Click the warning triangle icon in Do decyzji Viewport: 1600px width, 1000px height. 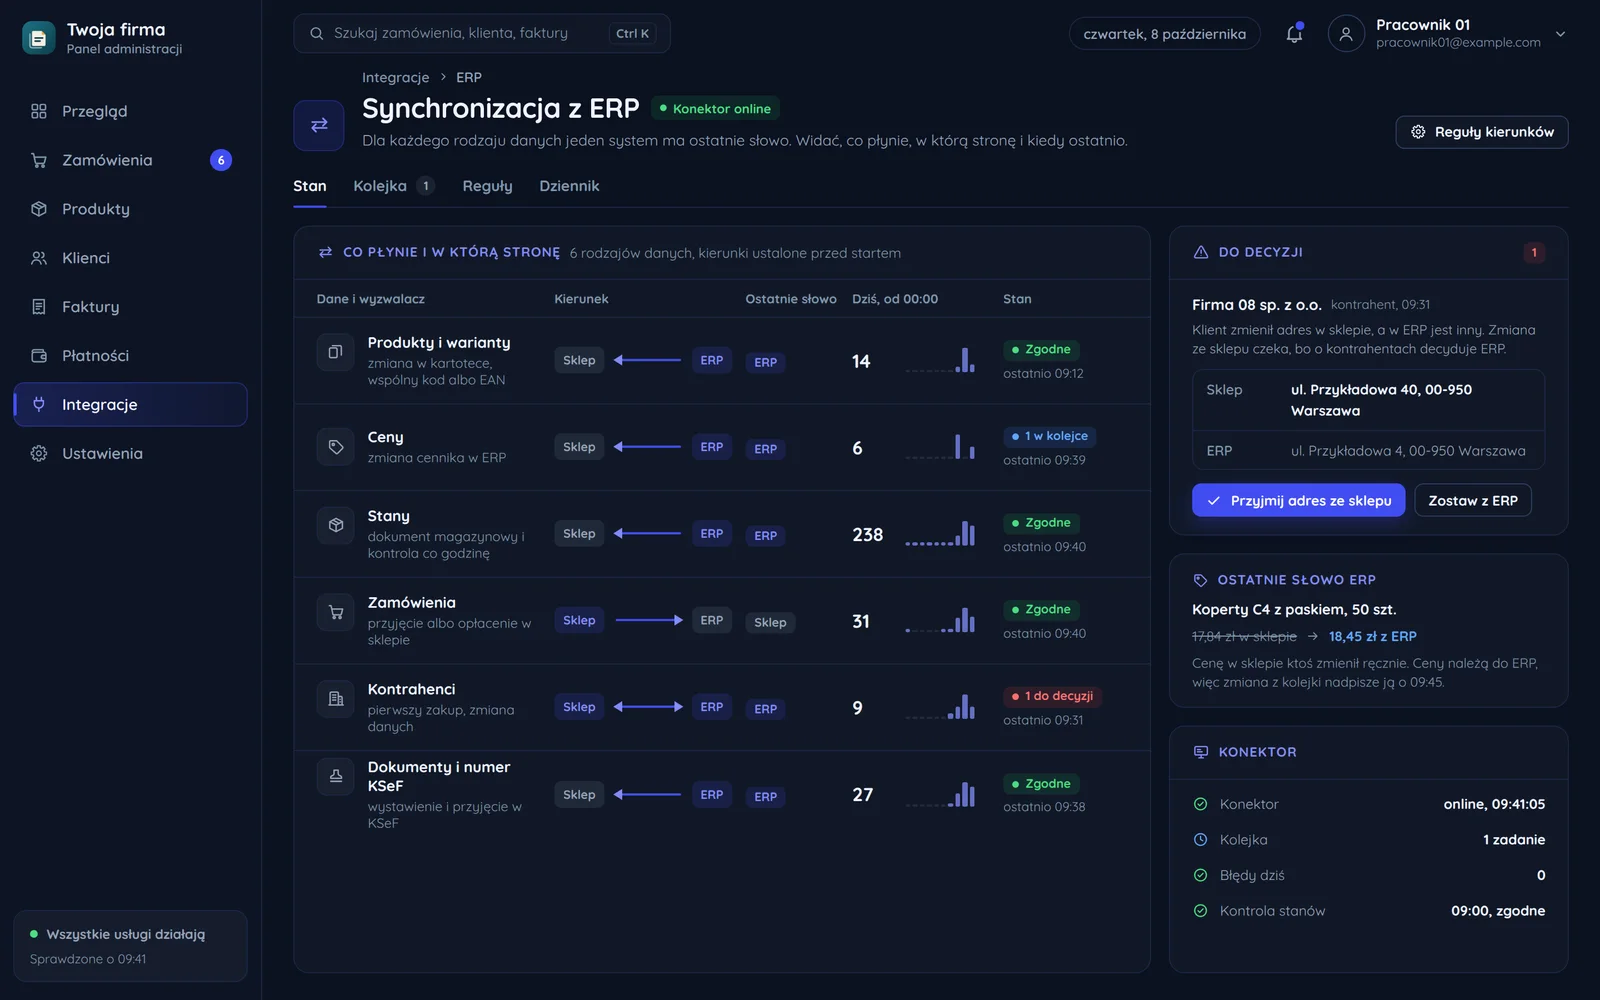point(1201,252)
